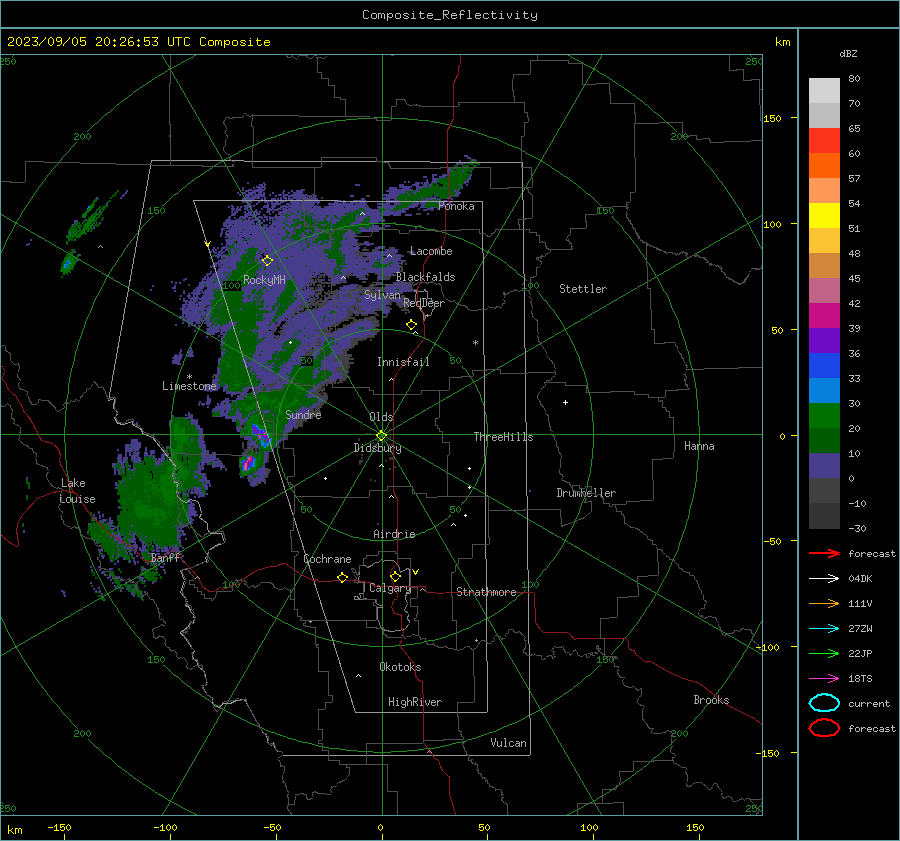
Task: Click the RockyMH label on the map
Action: (264, 280)
